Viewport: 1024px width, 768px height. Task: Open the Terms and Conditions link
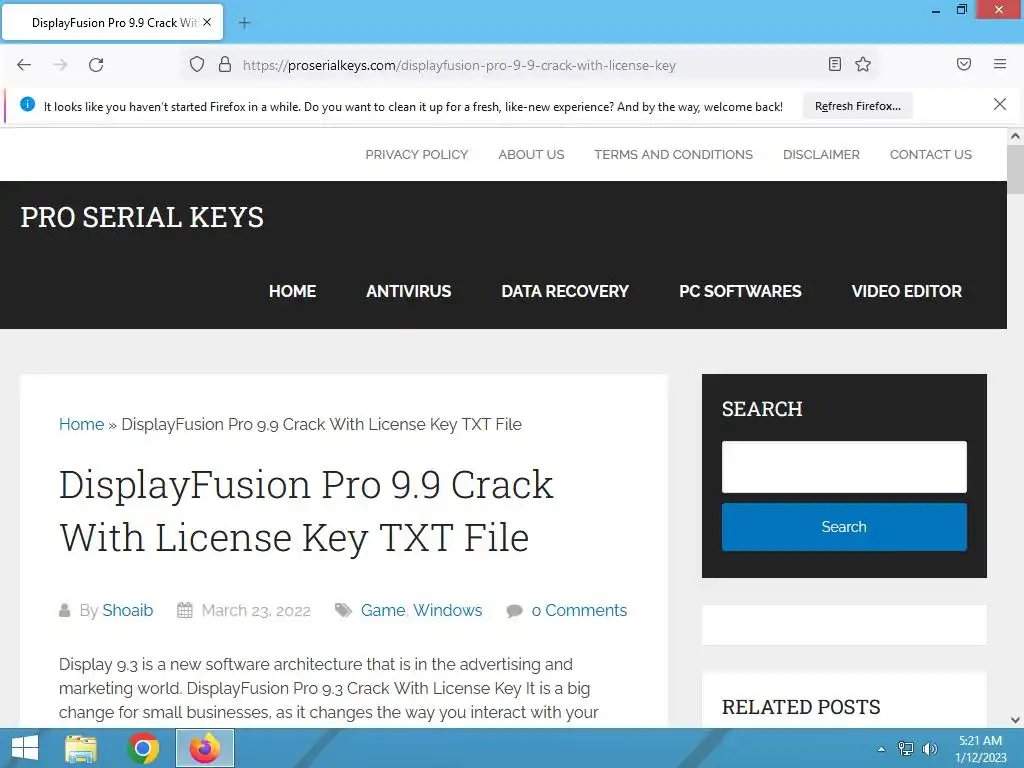coord(673,155)
